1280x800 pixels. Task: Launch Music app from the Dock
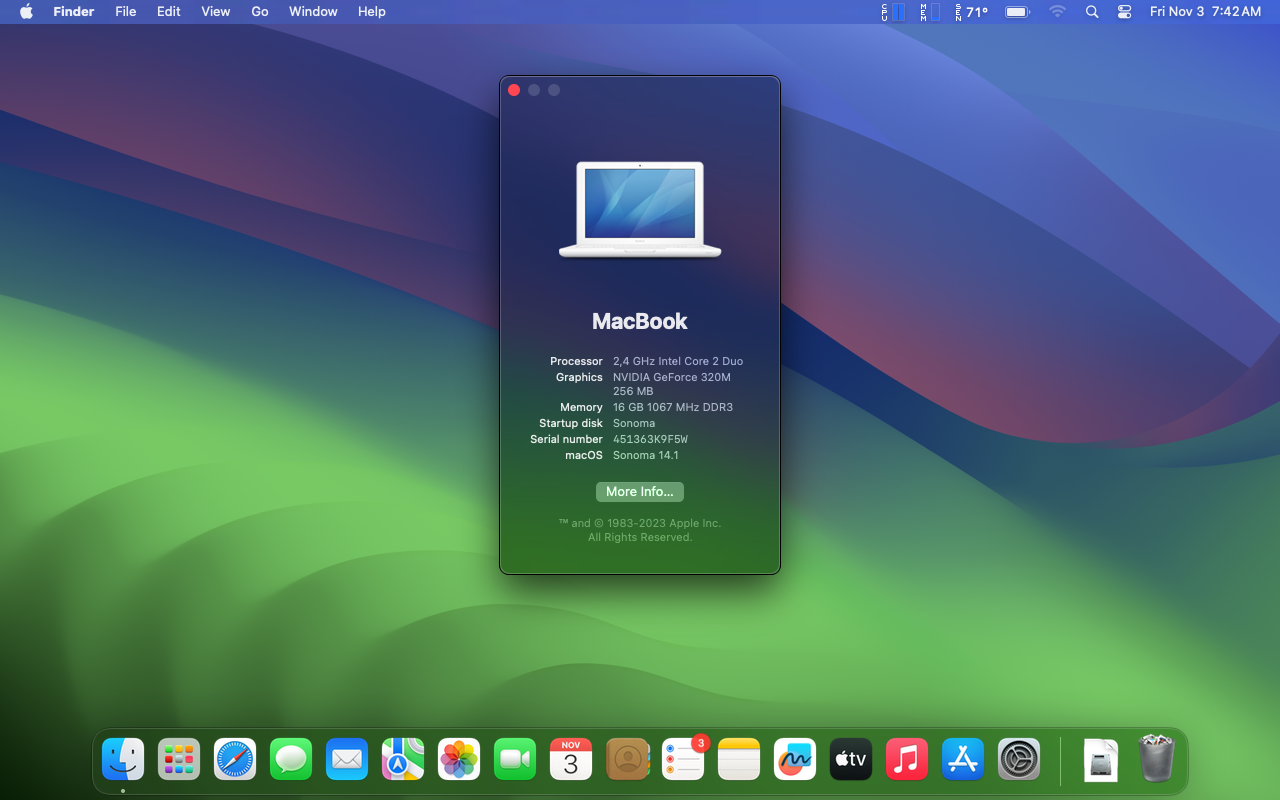907,760
